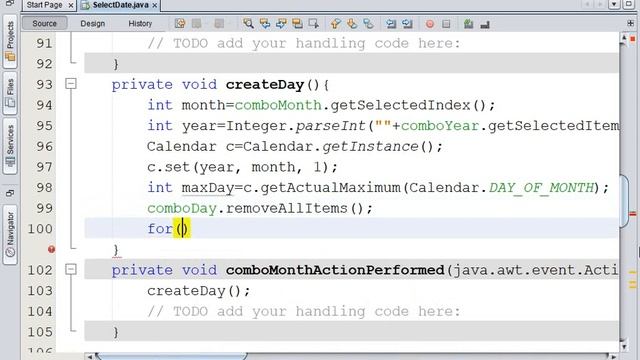The width and height of the screenshot is (640, 360).
Task: Open the Projects side panel
Action: click(x=10, y=41)
